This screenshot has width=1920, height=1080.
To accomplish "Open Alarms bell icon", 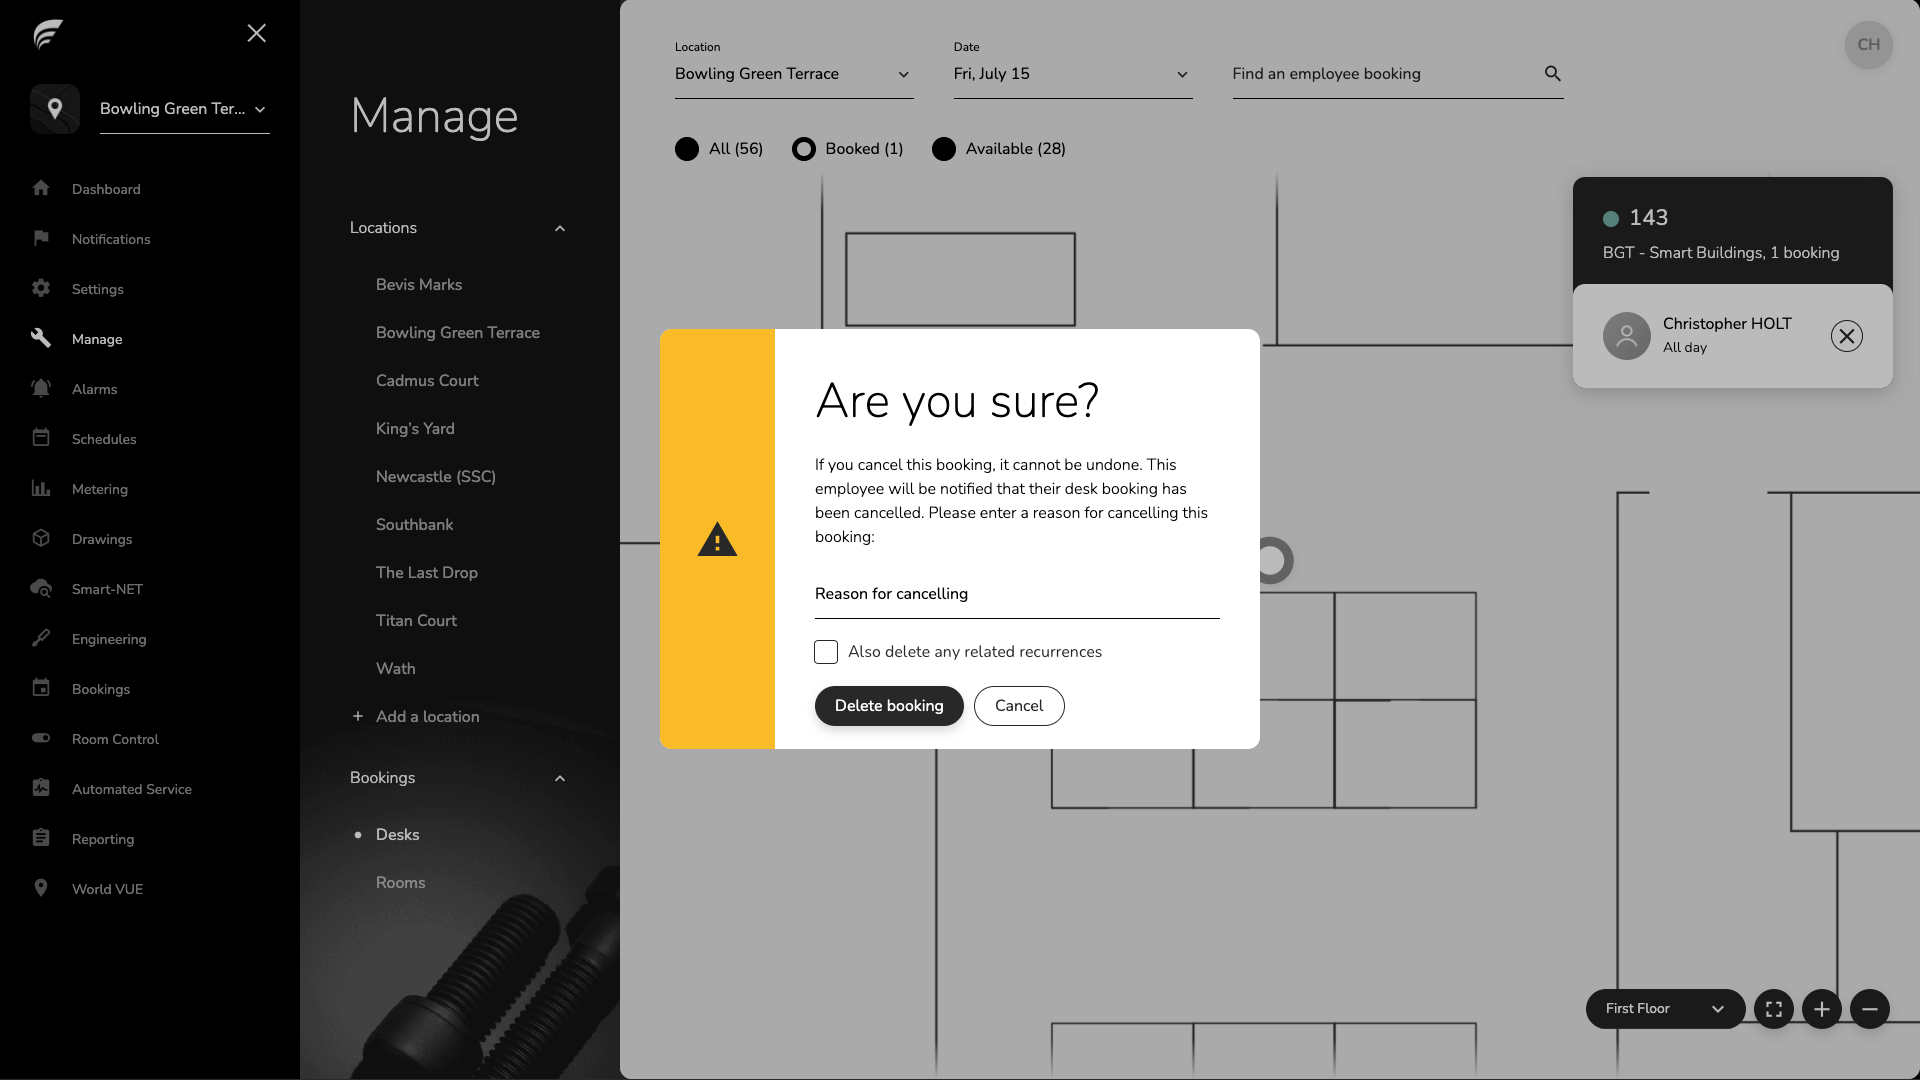I will (x=41, y=388).
